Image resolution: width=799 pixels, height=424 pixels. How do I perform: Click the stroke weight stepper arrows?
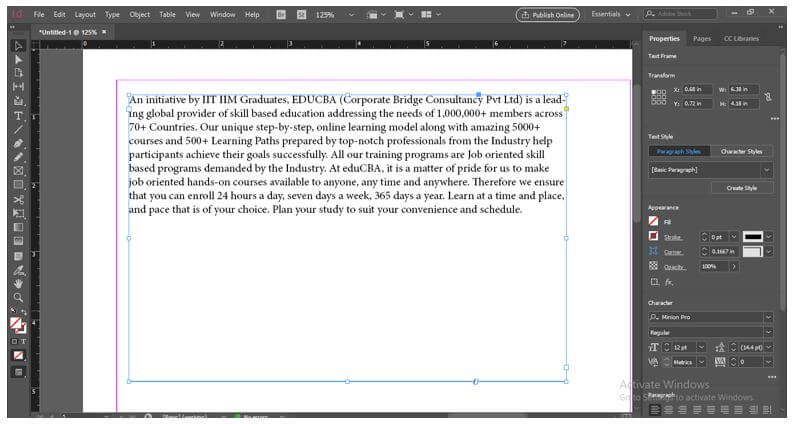point(705,237)
